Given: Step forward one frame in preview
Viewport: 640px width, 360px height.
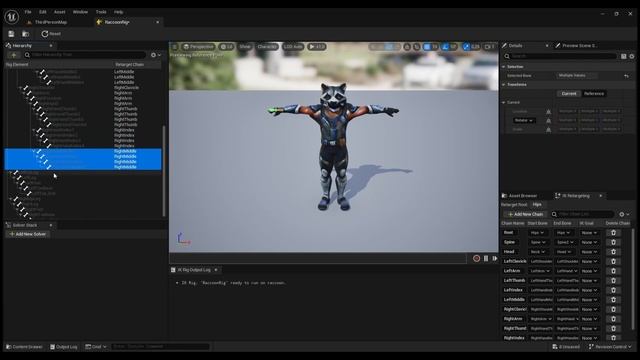Looking at the screenshot, I should [x=495, y=258].
